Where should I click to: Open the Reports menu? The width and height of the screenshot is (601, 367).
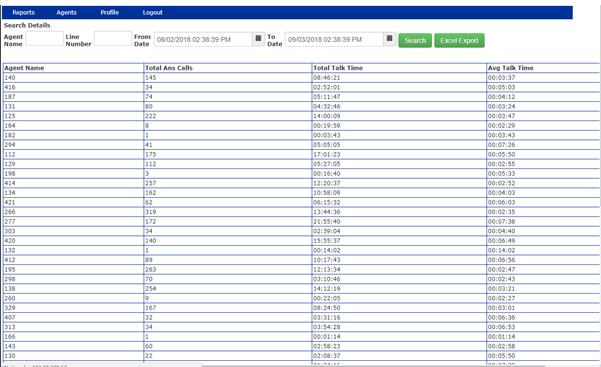click(23, 12)
